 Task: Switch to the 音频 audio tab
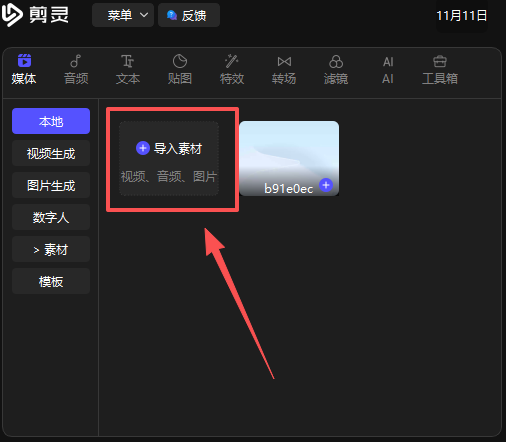pyautogui.click(x=76, y=69)
